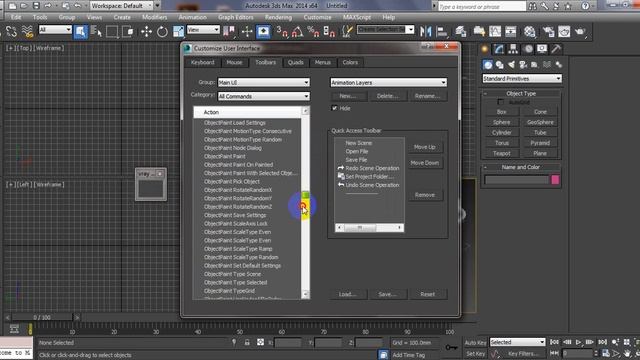Toggle Set Key mode
This screenshot has width=640, height=360.
coord(476,353)
